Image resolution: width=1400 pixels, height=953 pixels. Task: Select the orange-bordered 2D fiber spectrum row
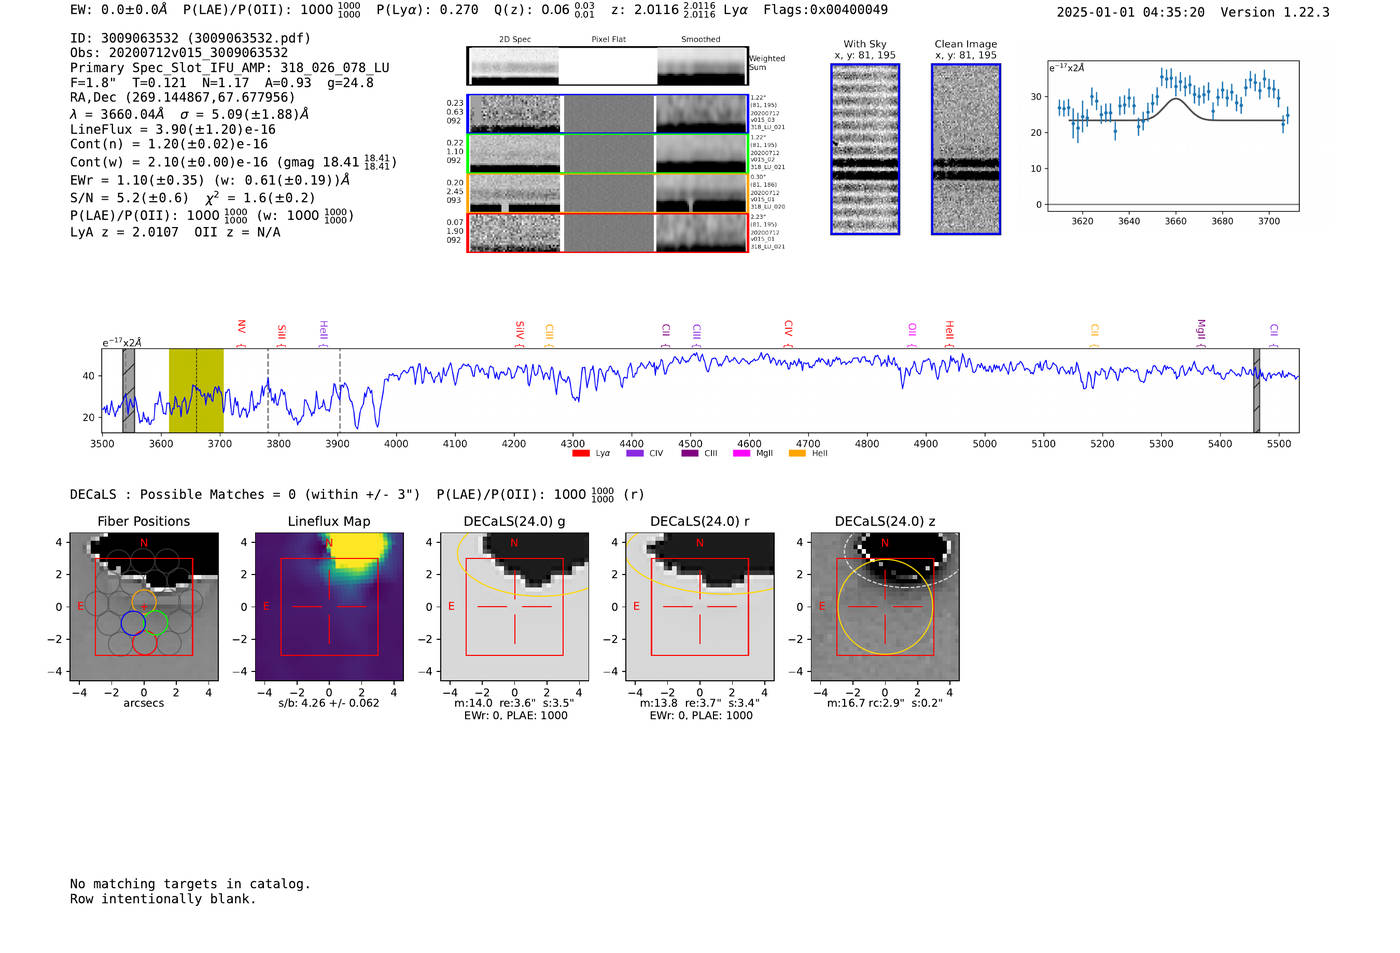607,193
